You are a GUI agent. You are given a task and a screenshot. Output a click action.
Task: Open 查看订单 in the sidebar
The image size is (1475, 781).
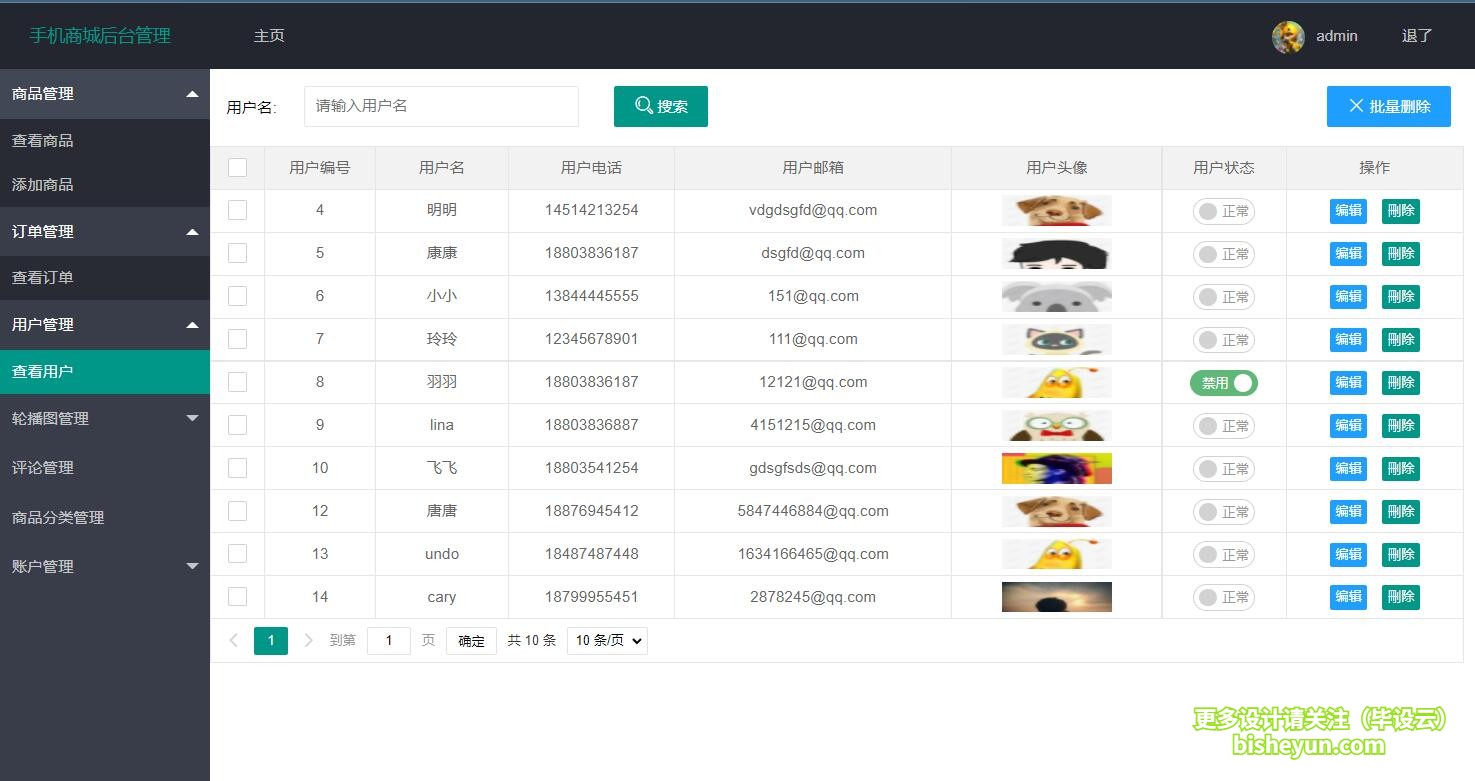click(x=43, y=278)
